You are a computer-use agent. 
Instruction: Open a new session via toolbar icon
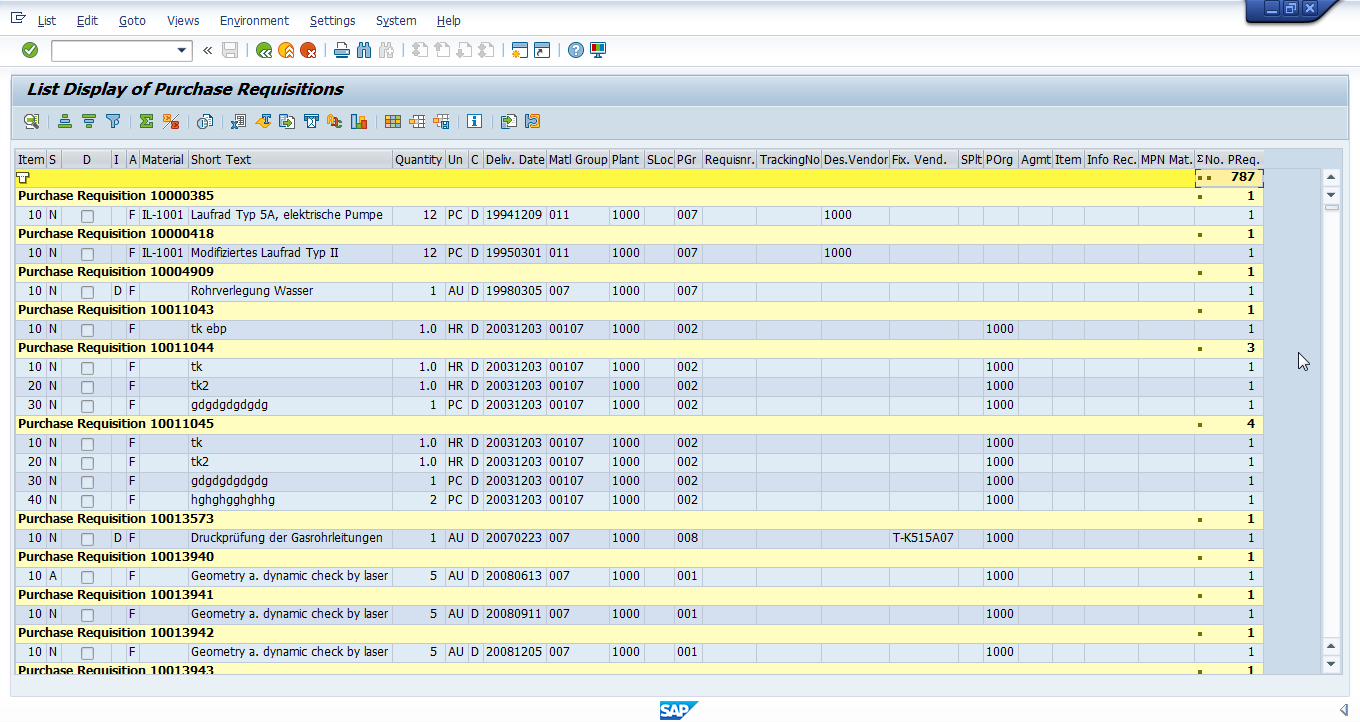[x=519, y=50]
